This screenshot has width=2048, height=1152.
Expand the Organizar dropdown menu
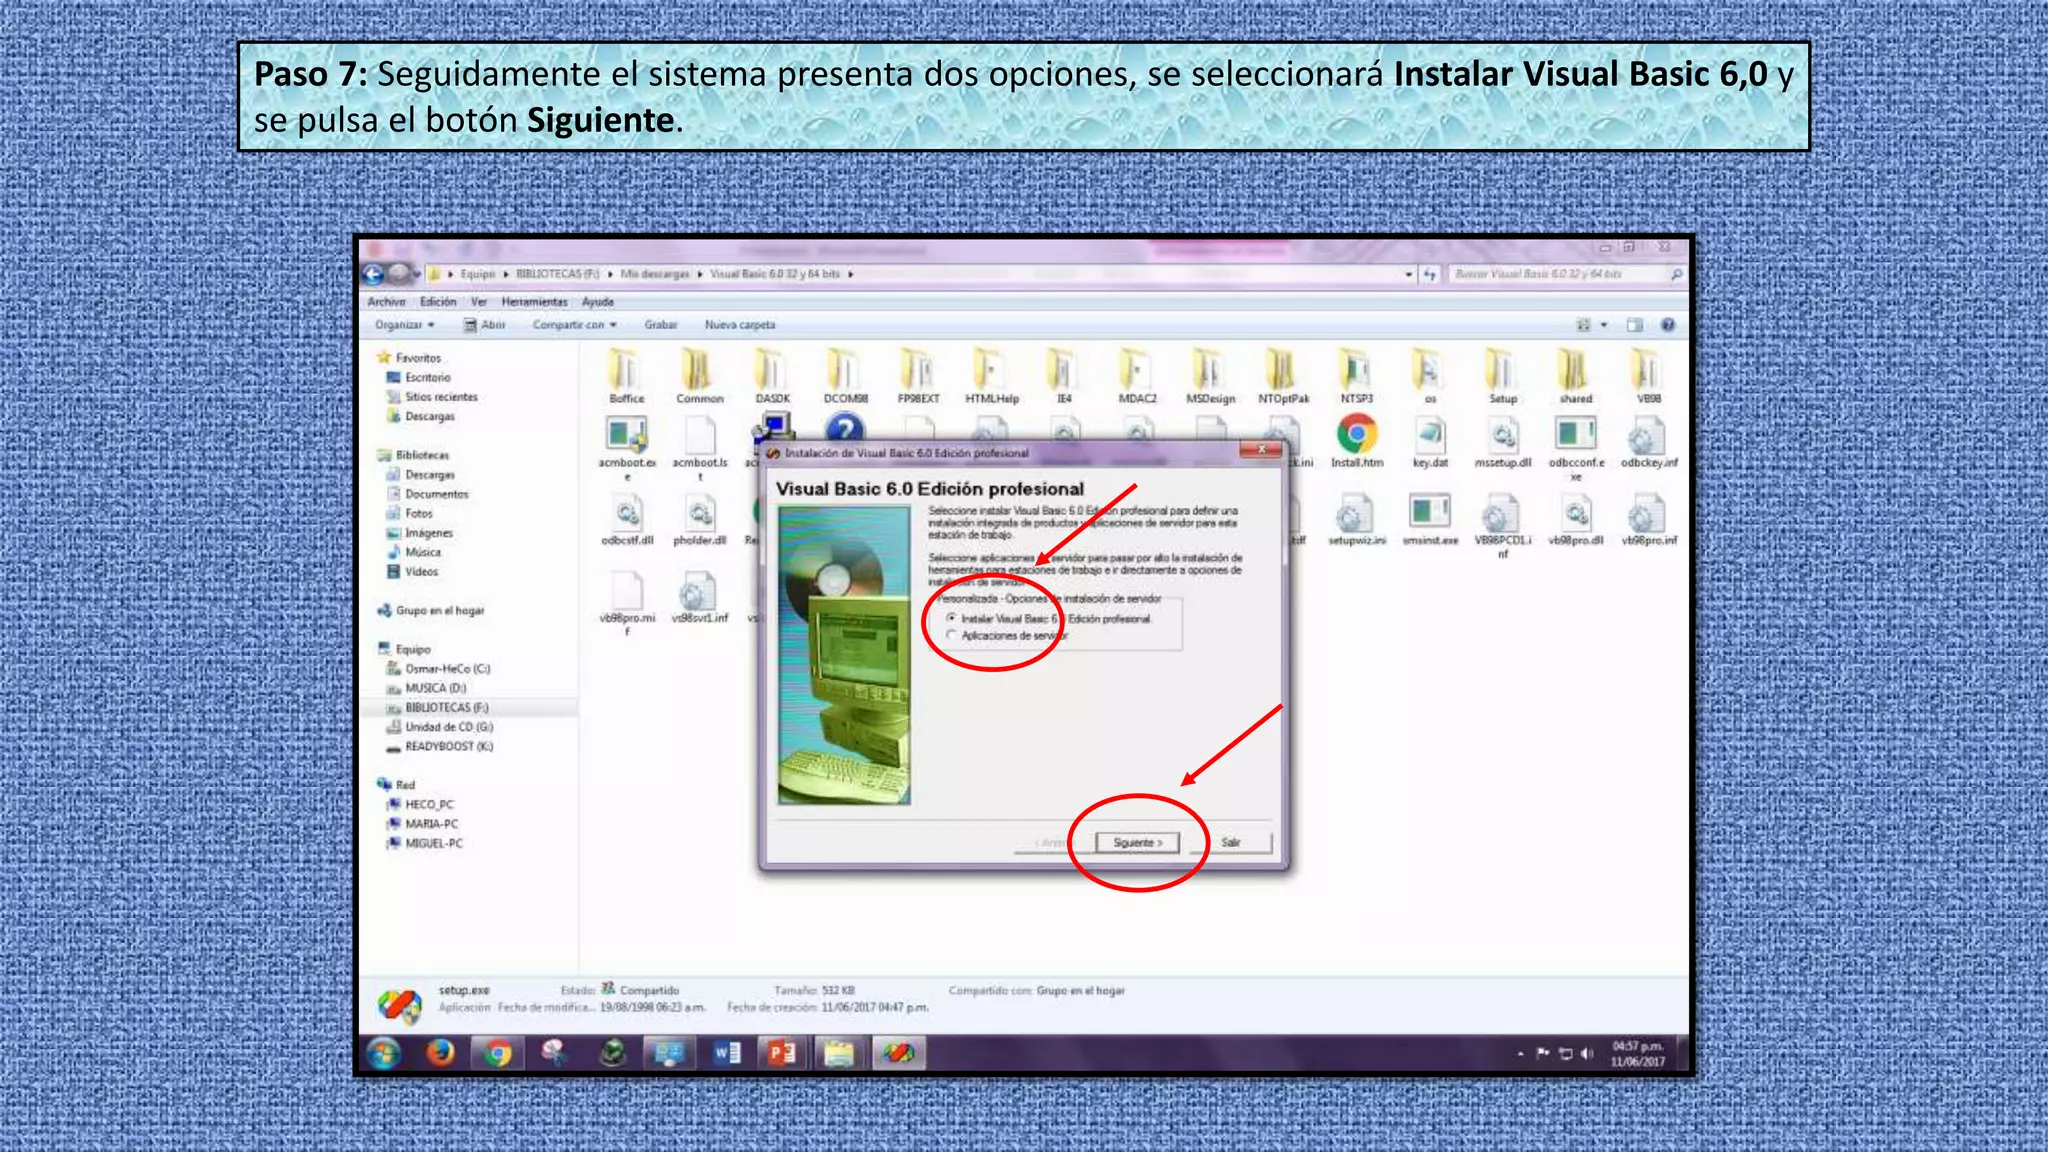(x=405, y=325)
